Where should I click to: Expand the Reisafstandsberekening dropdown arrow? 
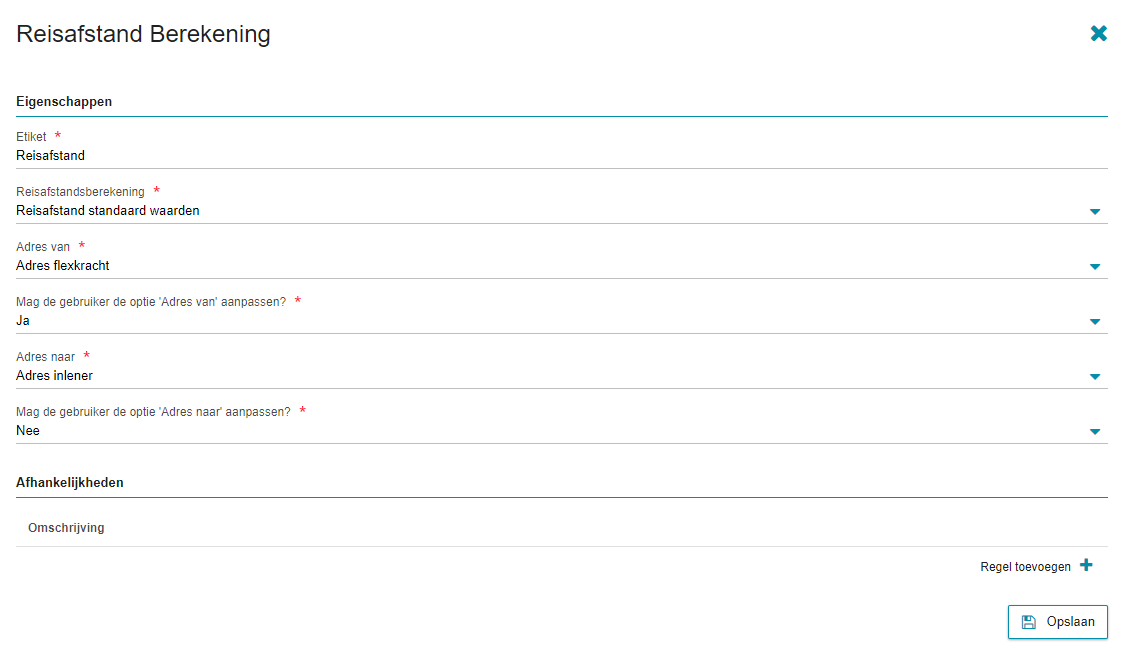coord(1095,212)
